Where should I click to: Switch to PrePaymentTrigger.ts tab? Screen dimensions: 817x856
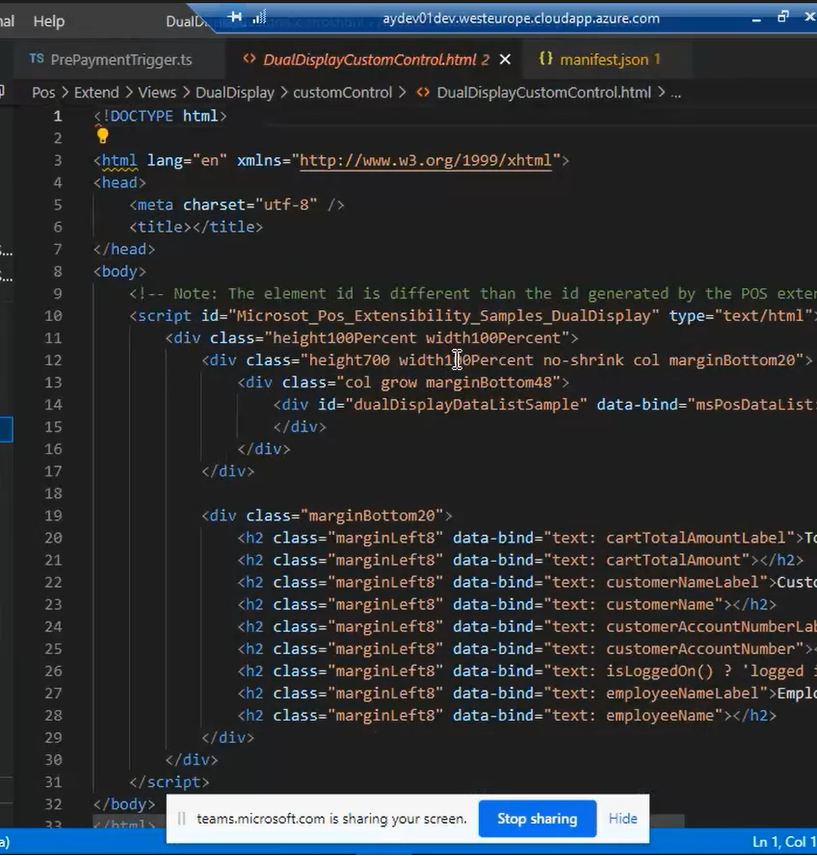121,60
